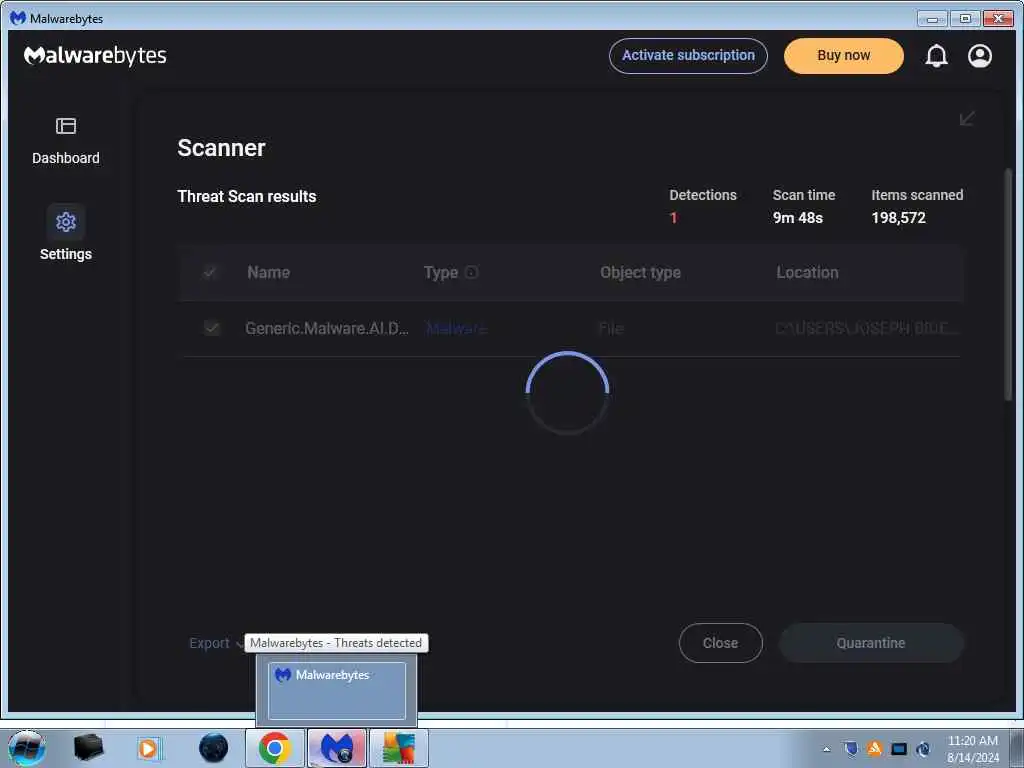This screenshot has height=768, width=1024.
Task: Click the scanner panel vertical scrollbar
Action: 1008,284
